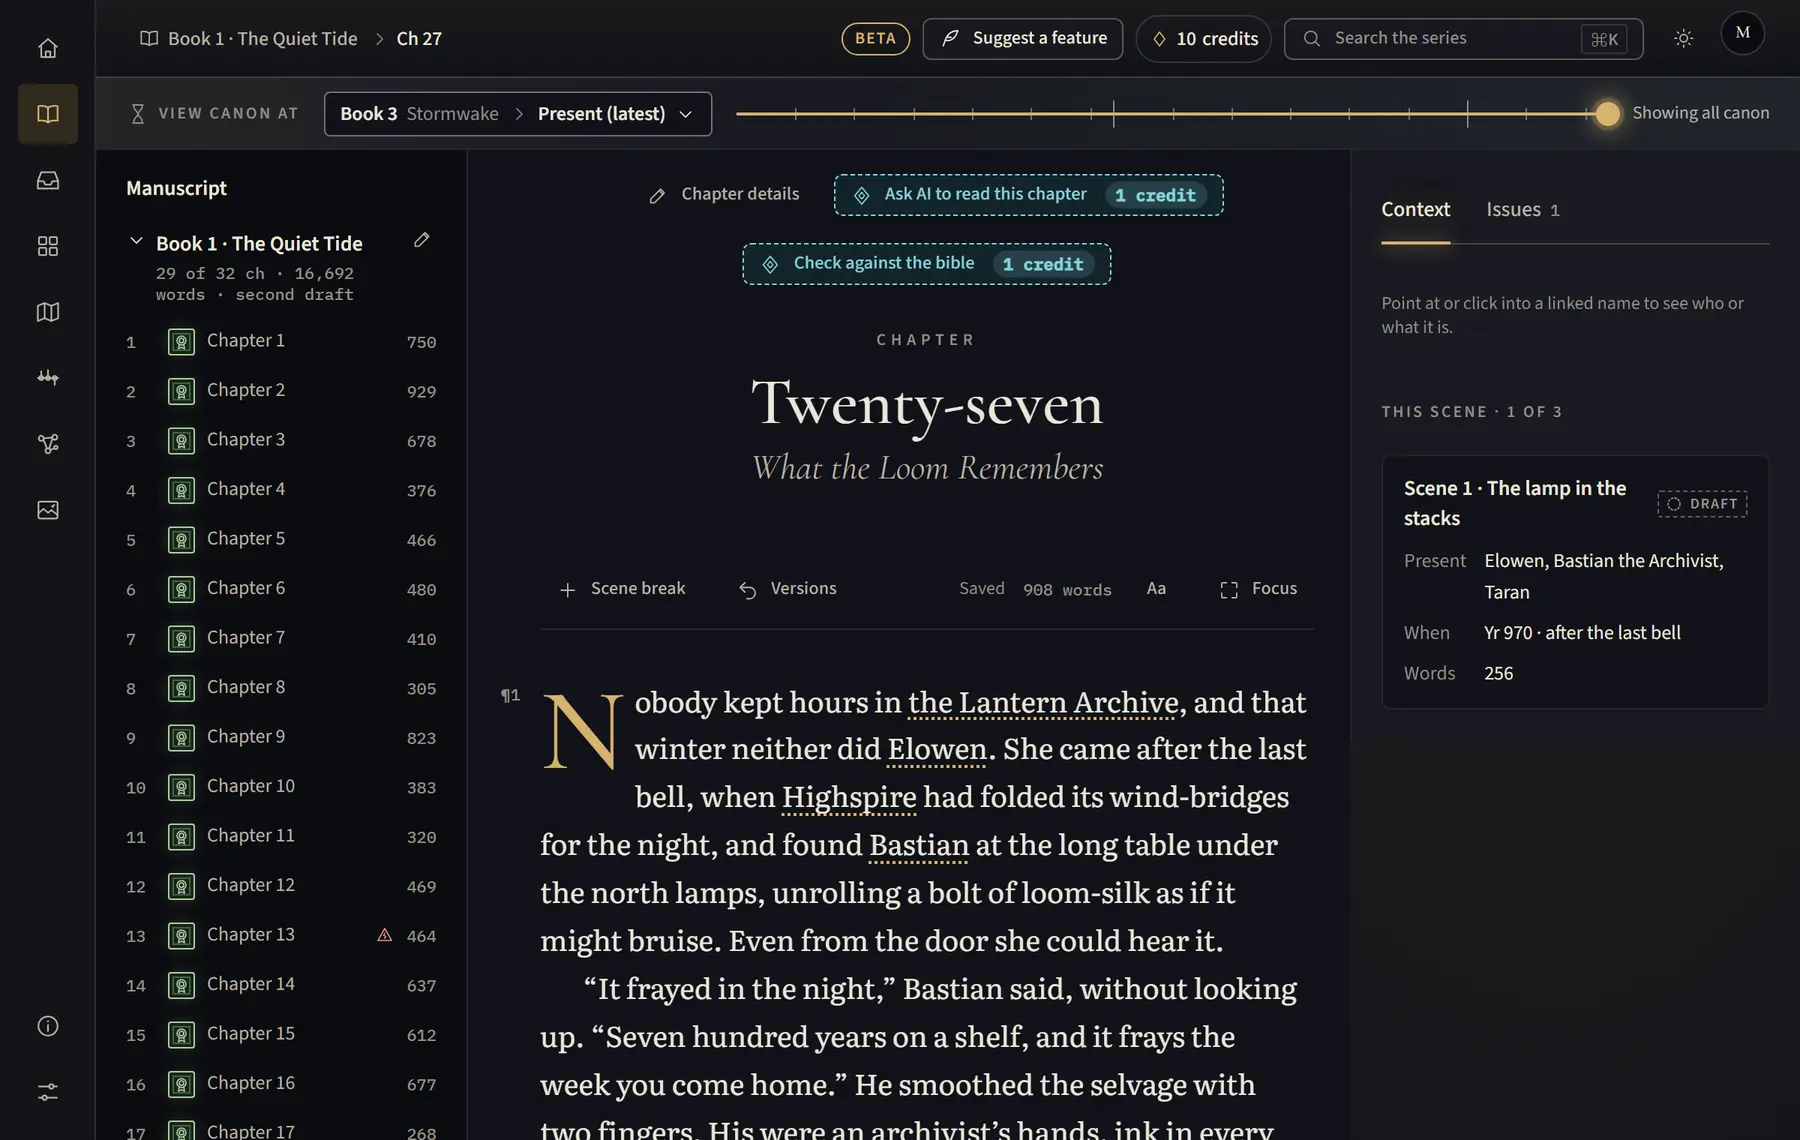This screenshot has width=1800, height=1140.
Task: Collapse the Book 1 The Quiet Tide tree
Action: (x=136, y=241)
